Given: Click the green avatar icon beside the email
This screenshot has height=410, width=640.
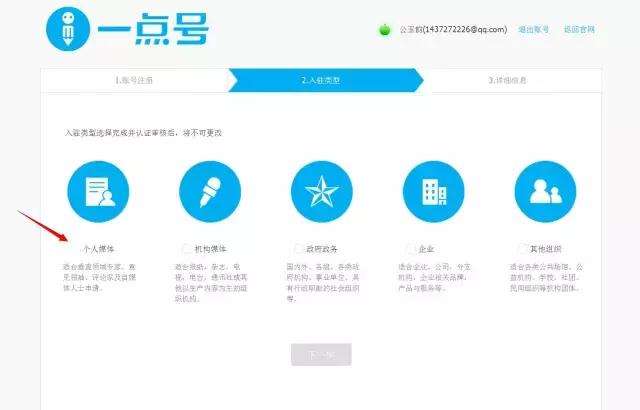Looking at the screenshot, I should (384, 30).
